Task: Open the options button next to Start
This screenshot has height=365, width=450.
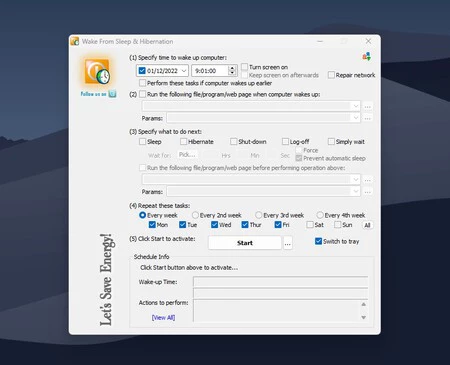Action: click(288, 243)
